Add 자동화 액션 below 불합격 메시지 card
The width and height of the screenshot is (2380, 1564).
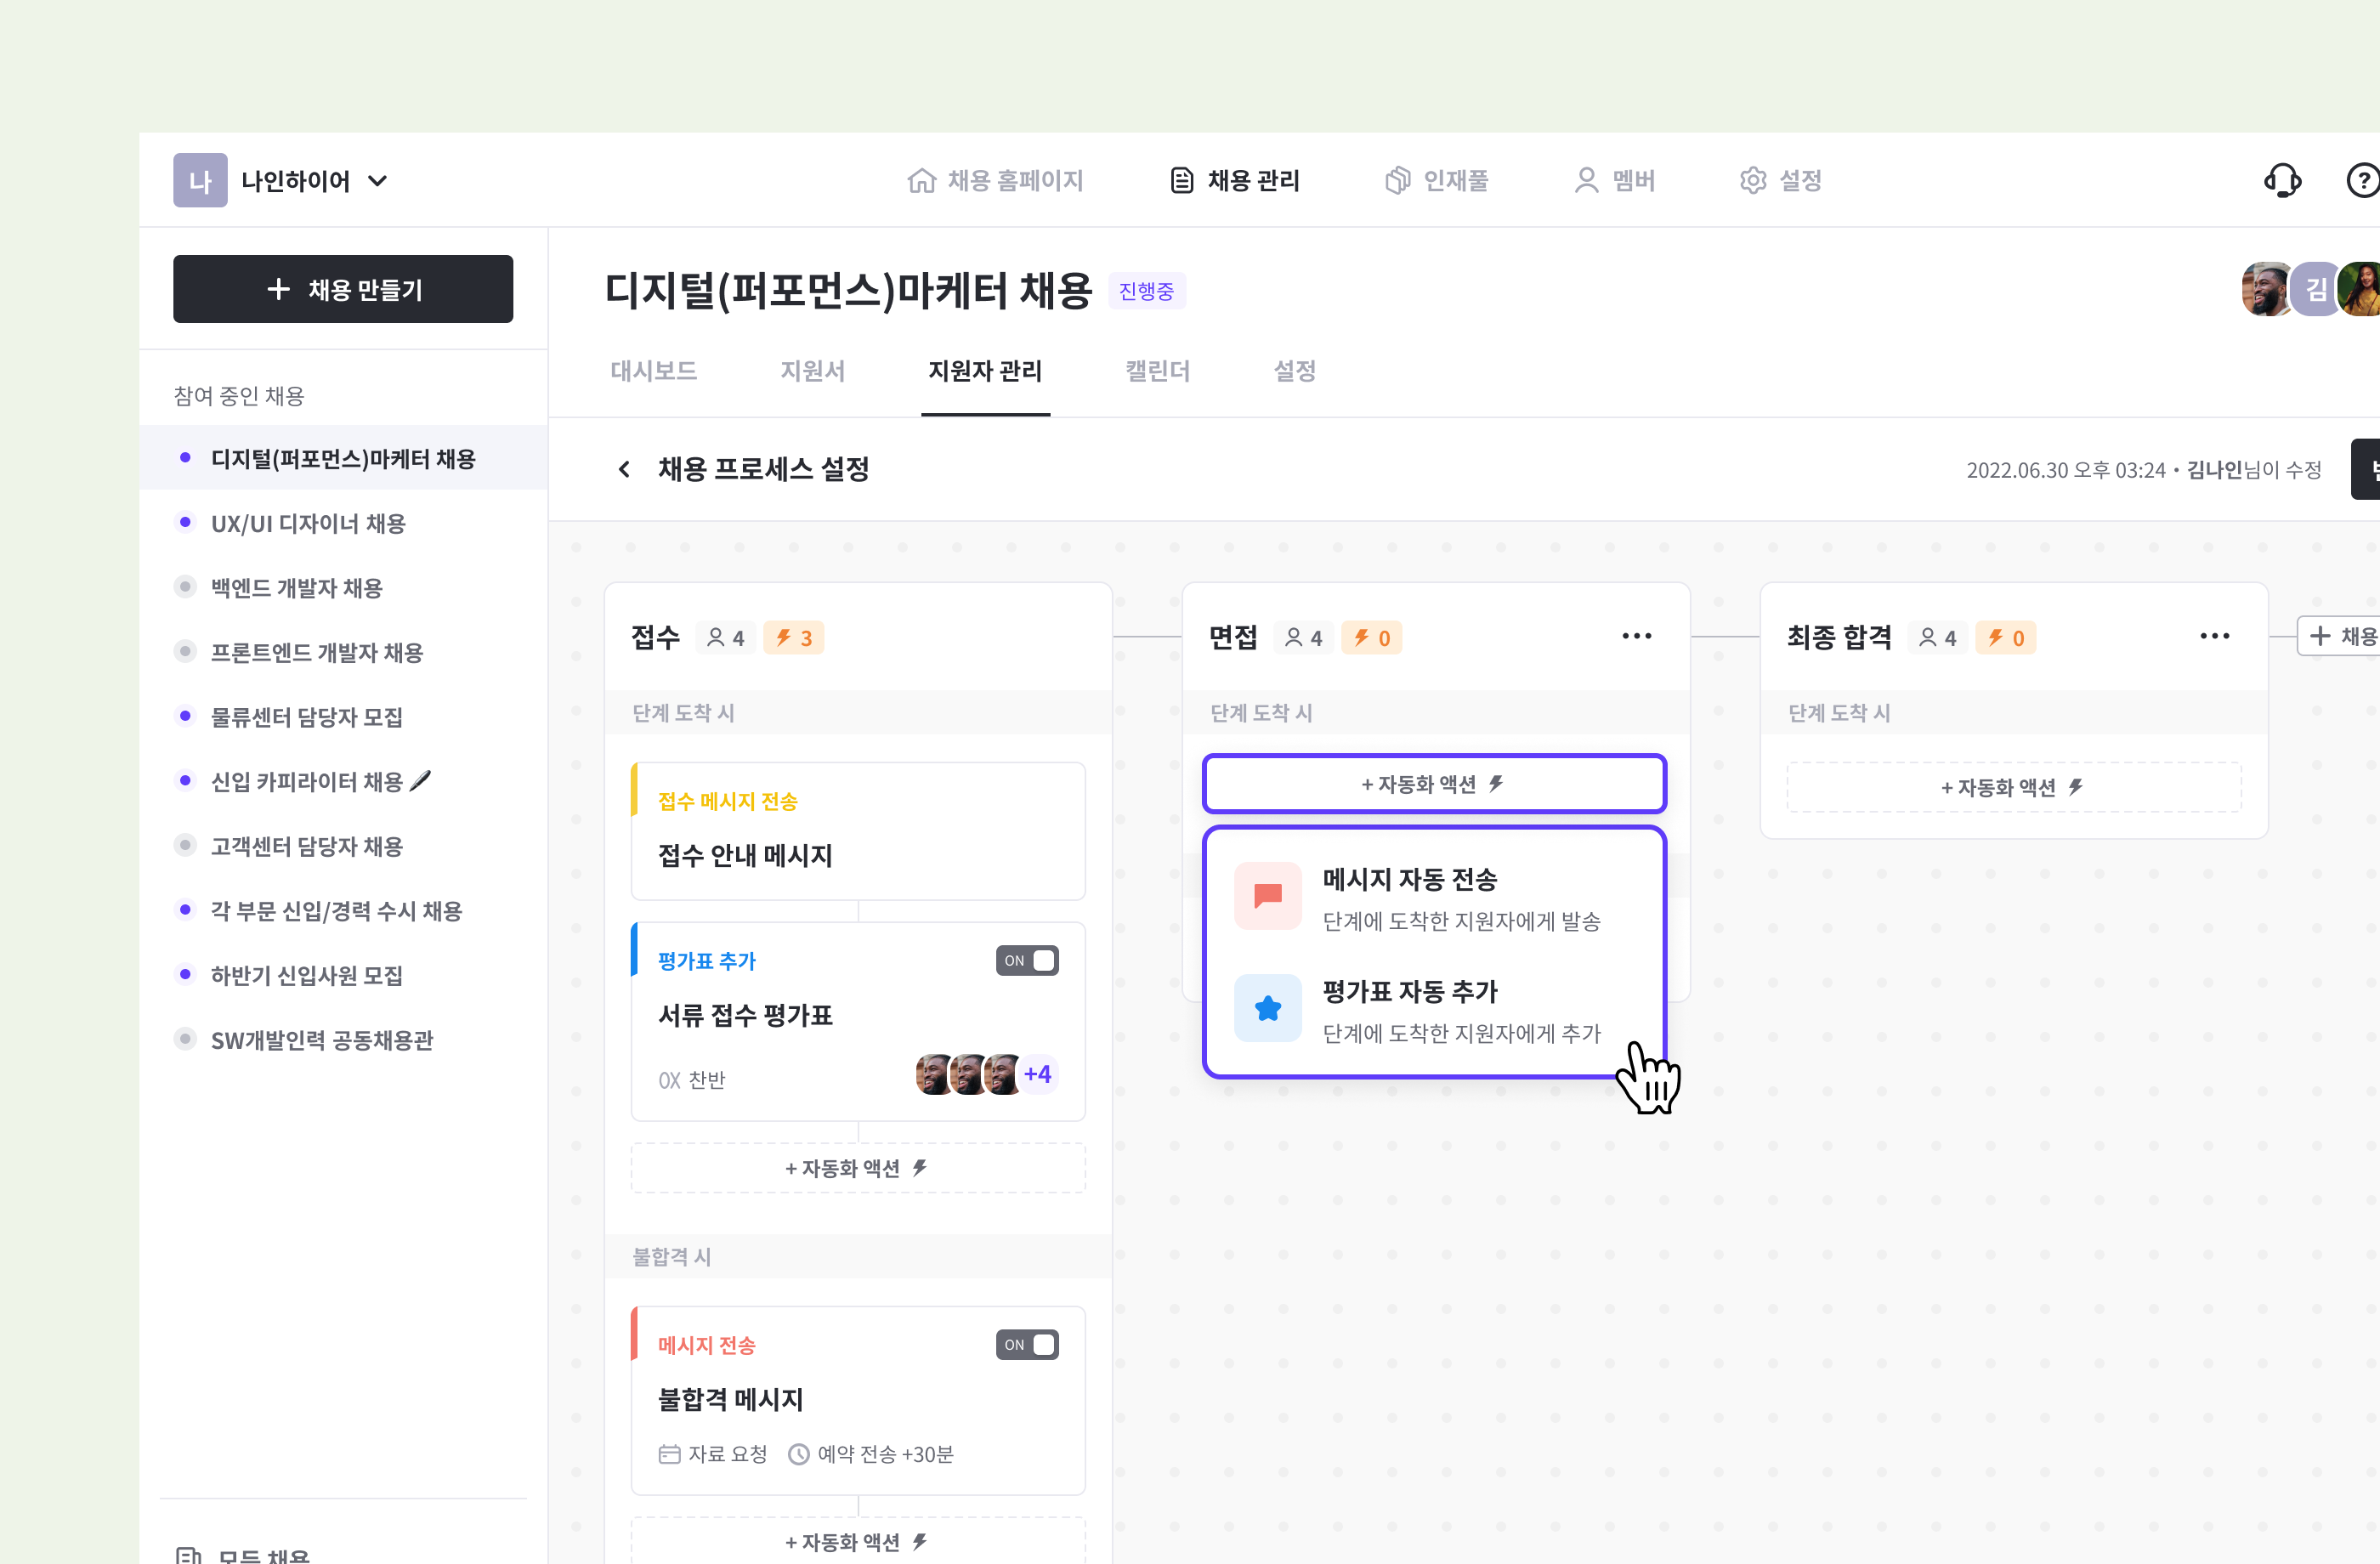click(858, 1541)
